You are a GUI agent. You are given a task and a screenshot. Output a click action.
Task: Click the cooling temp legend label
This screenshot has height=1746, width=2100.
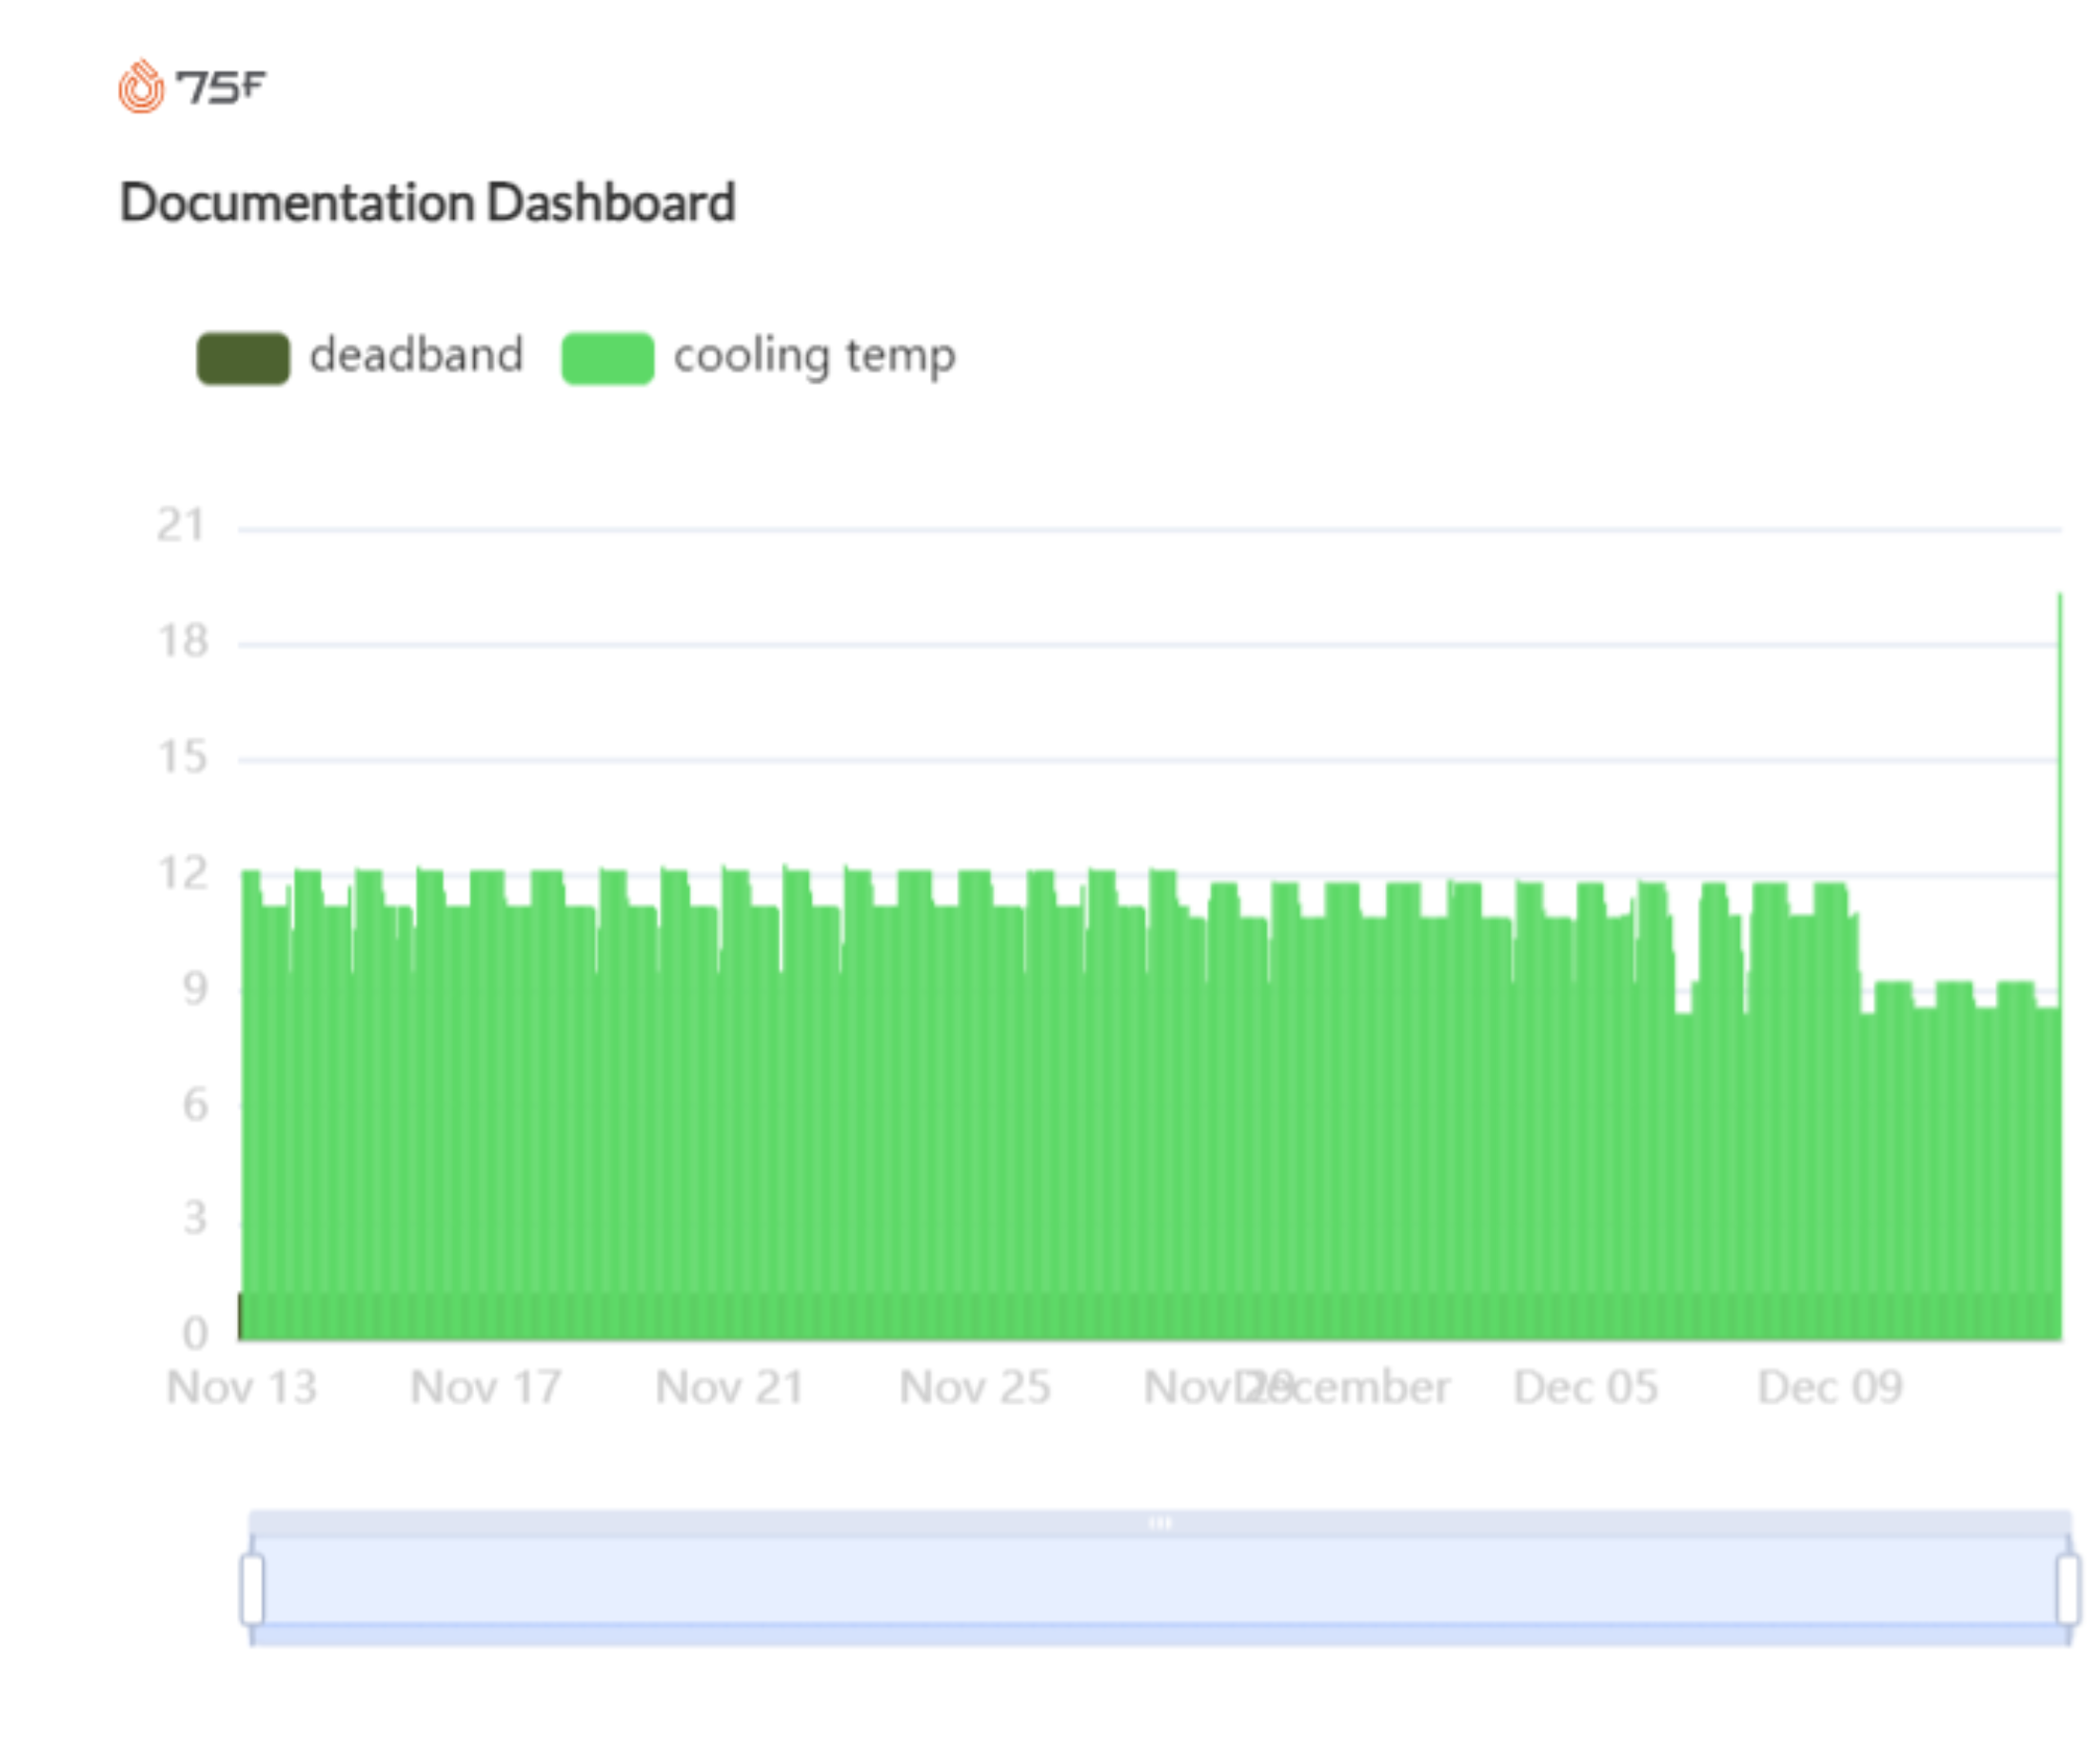(815, 357)
